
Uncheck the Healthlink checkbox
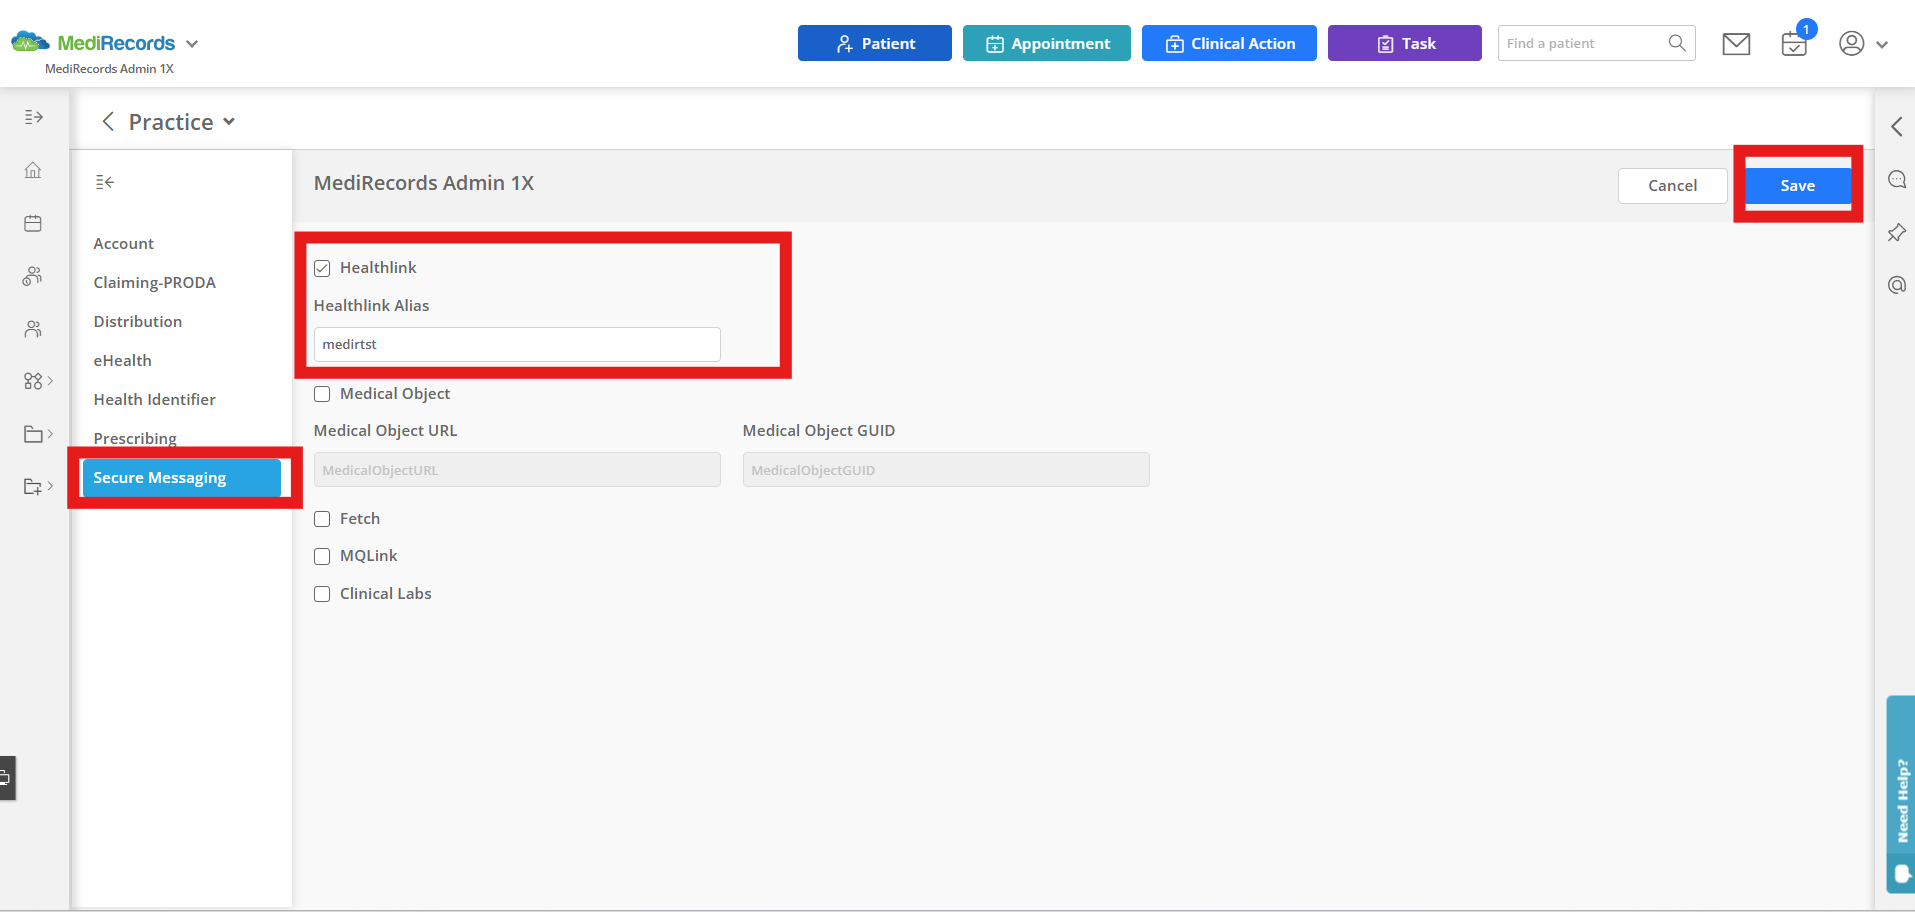pyautogui.click(x=322, y=268)
